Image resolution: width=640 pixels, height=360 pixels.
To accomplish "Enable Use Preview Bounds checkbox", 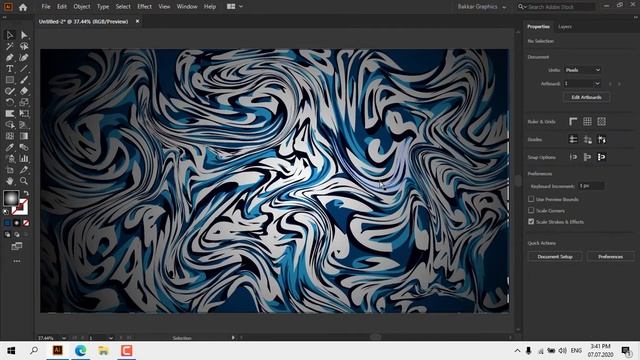I will (531, 199).
